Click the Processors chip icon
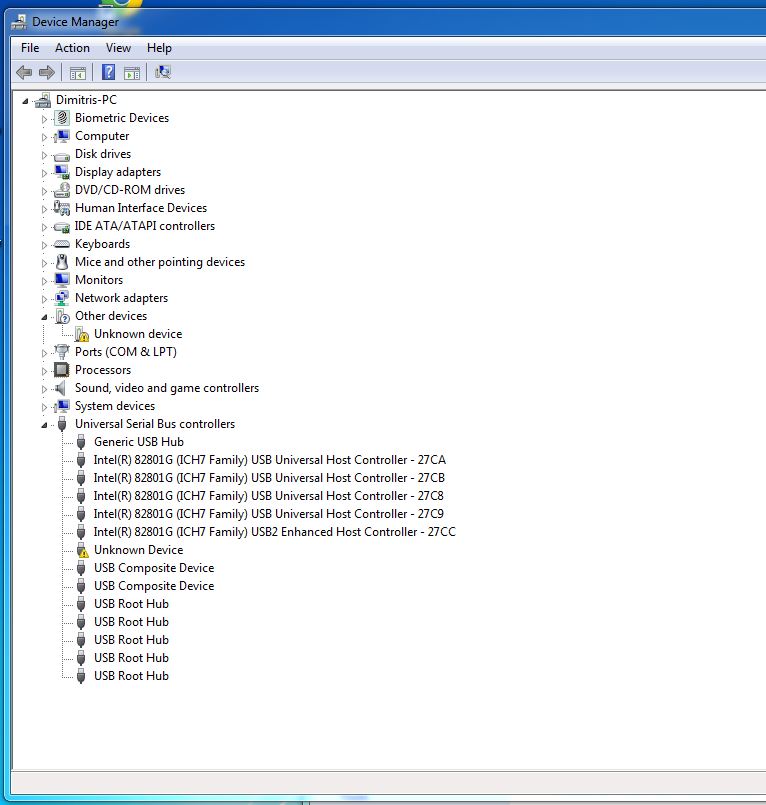Screen dimensions: 766x805 pyautogui.click(x=62, y=370)
